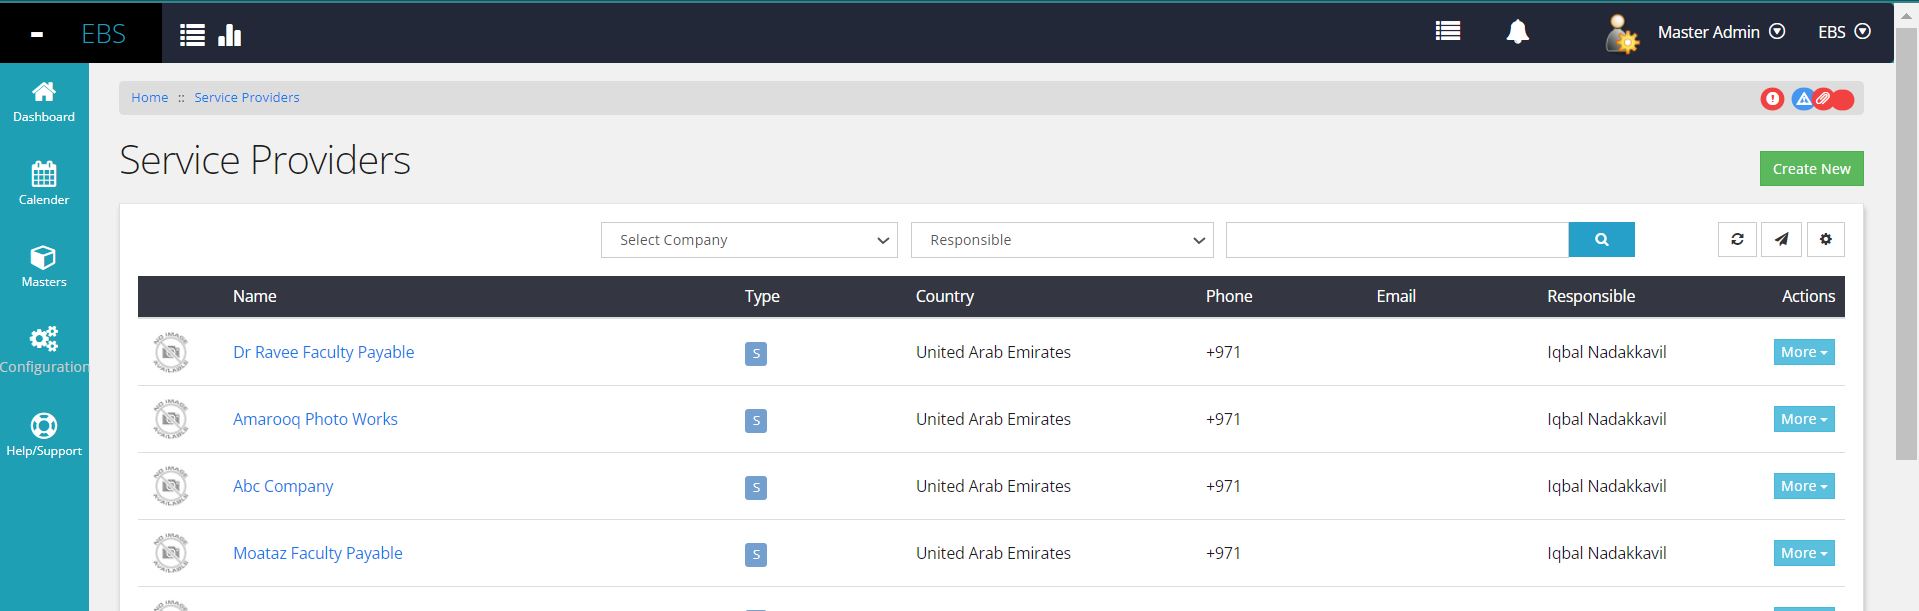Click the refresh icon above the table
The width and height of the screenshot is (1919, 611).
point(1737,240)
